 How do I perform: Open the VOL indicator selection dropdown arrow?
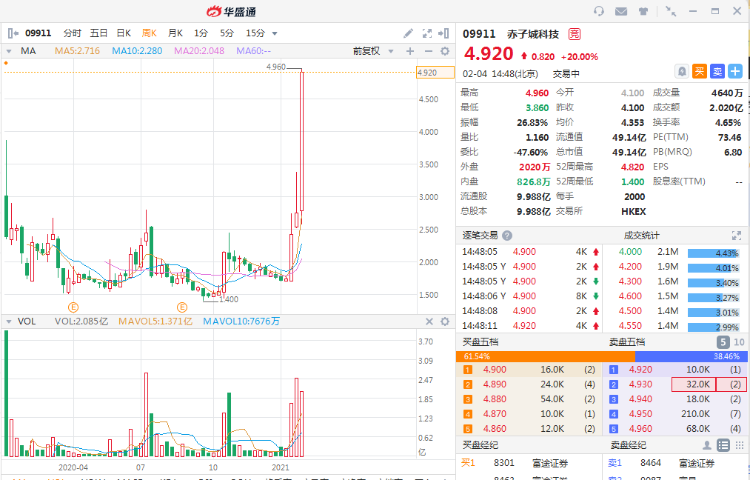click(9, 321)
